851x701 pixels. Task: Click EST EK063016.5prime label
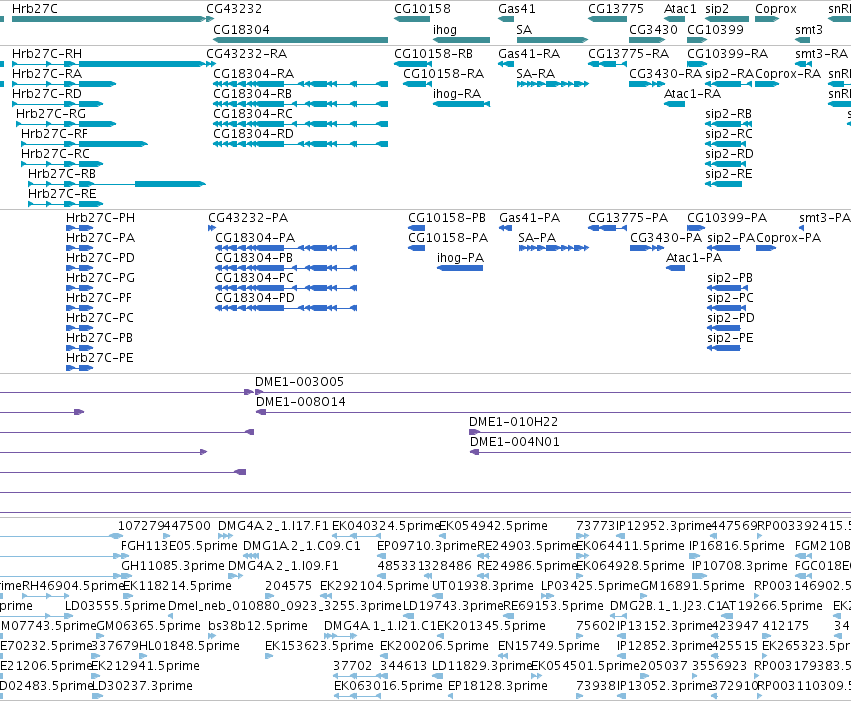pyautogui.click(x=388, y=685)
